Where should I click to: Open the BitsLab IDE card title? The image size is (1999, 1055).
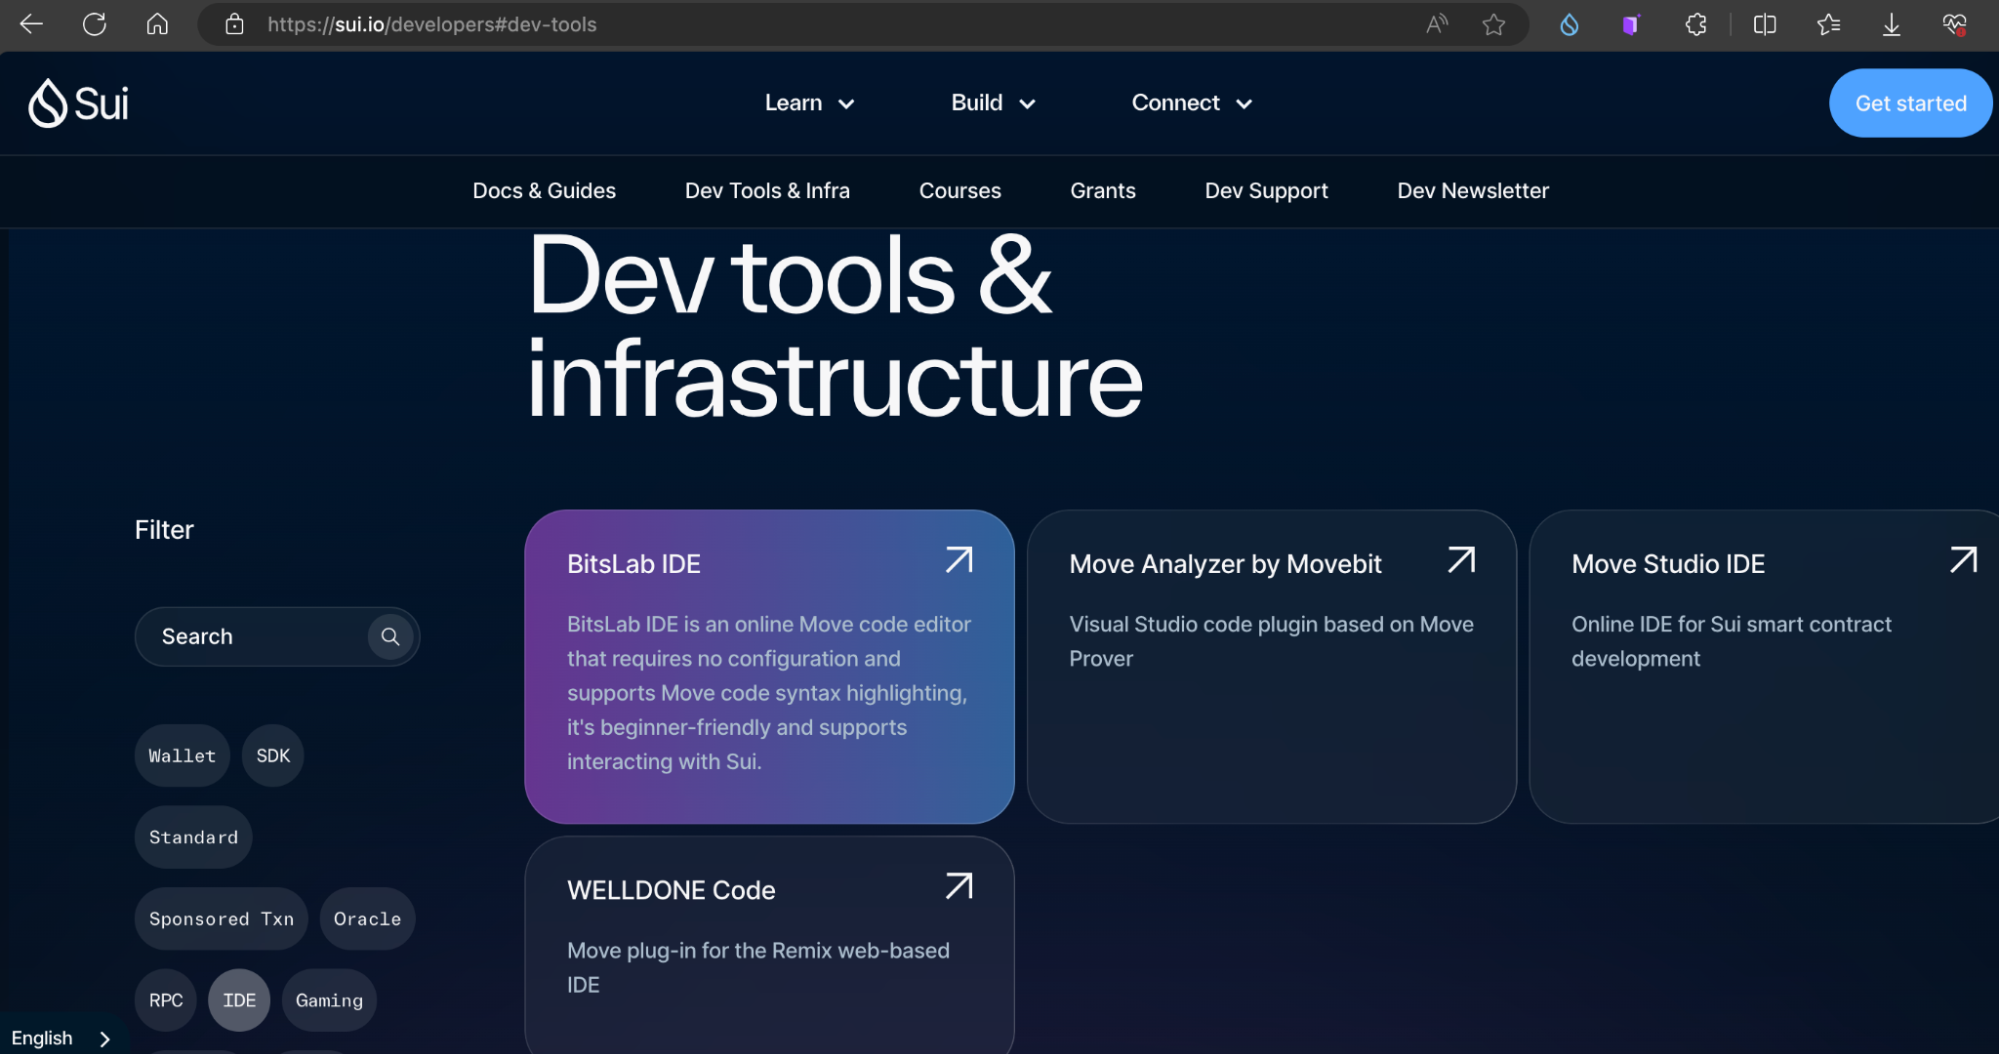(x=634, y=564)
